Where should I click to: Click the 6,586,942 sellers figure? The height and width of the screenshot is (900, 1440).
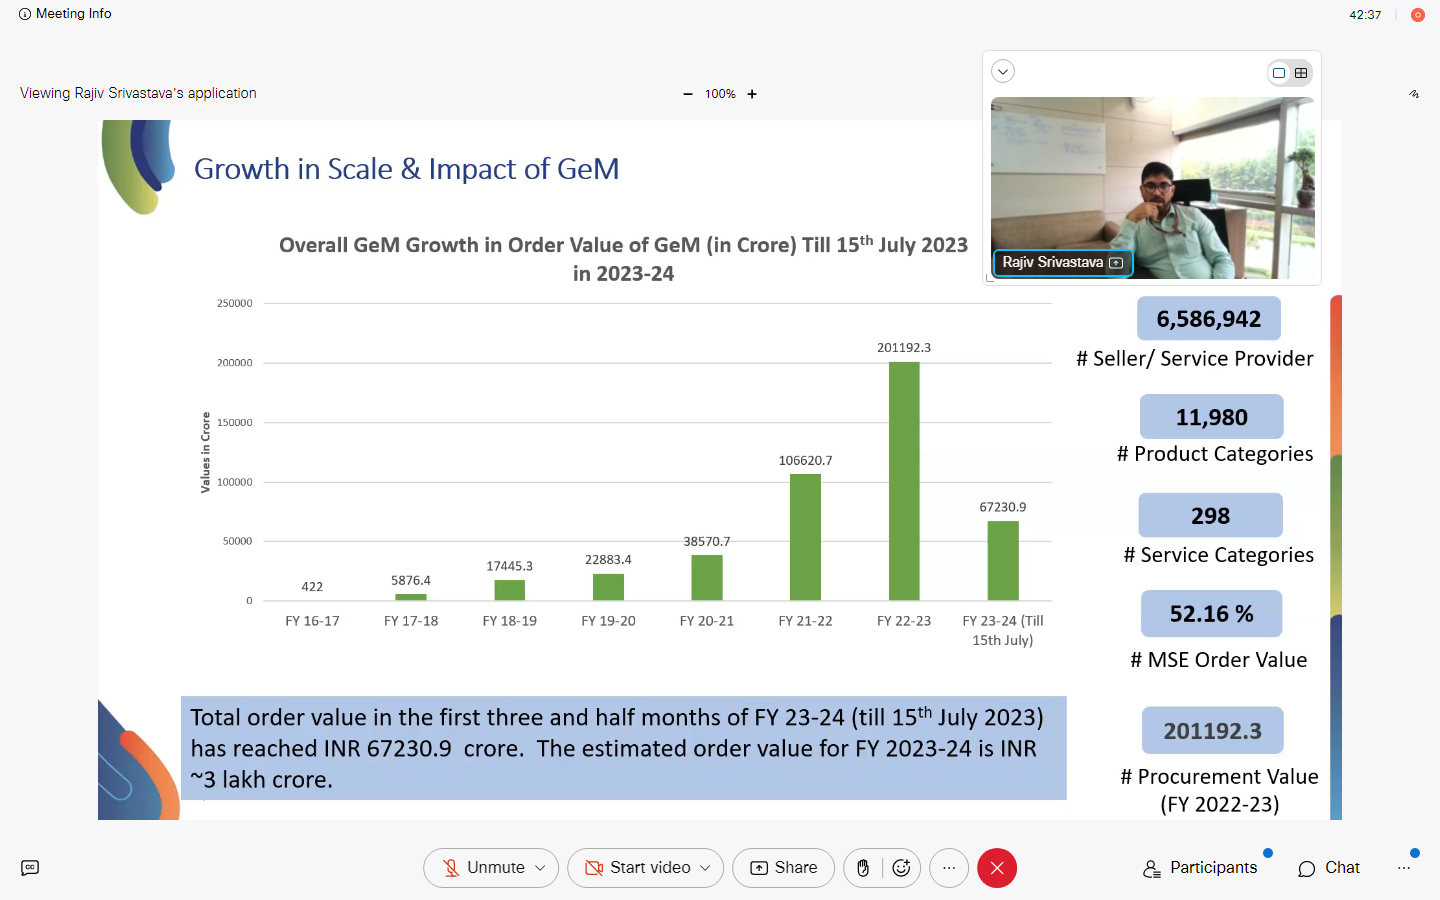click(x=1209, y=319)
